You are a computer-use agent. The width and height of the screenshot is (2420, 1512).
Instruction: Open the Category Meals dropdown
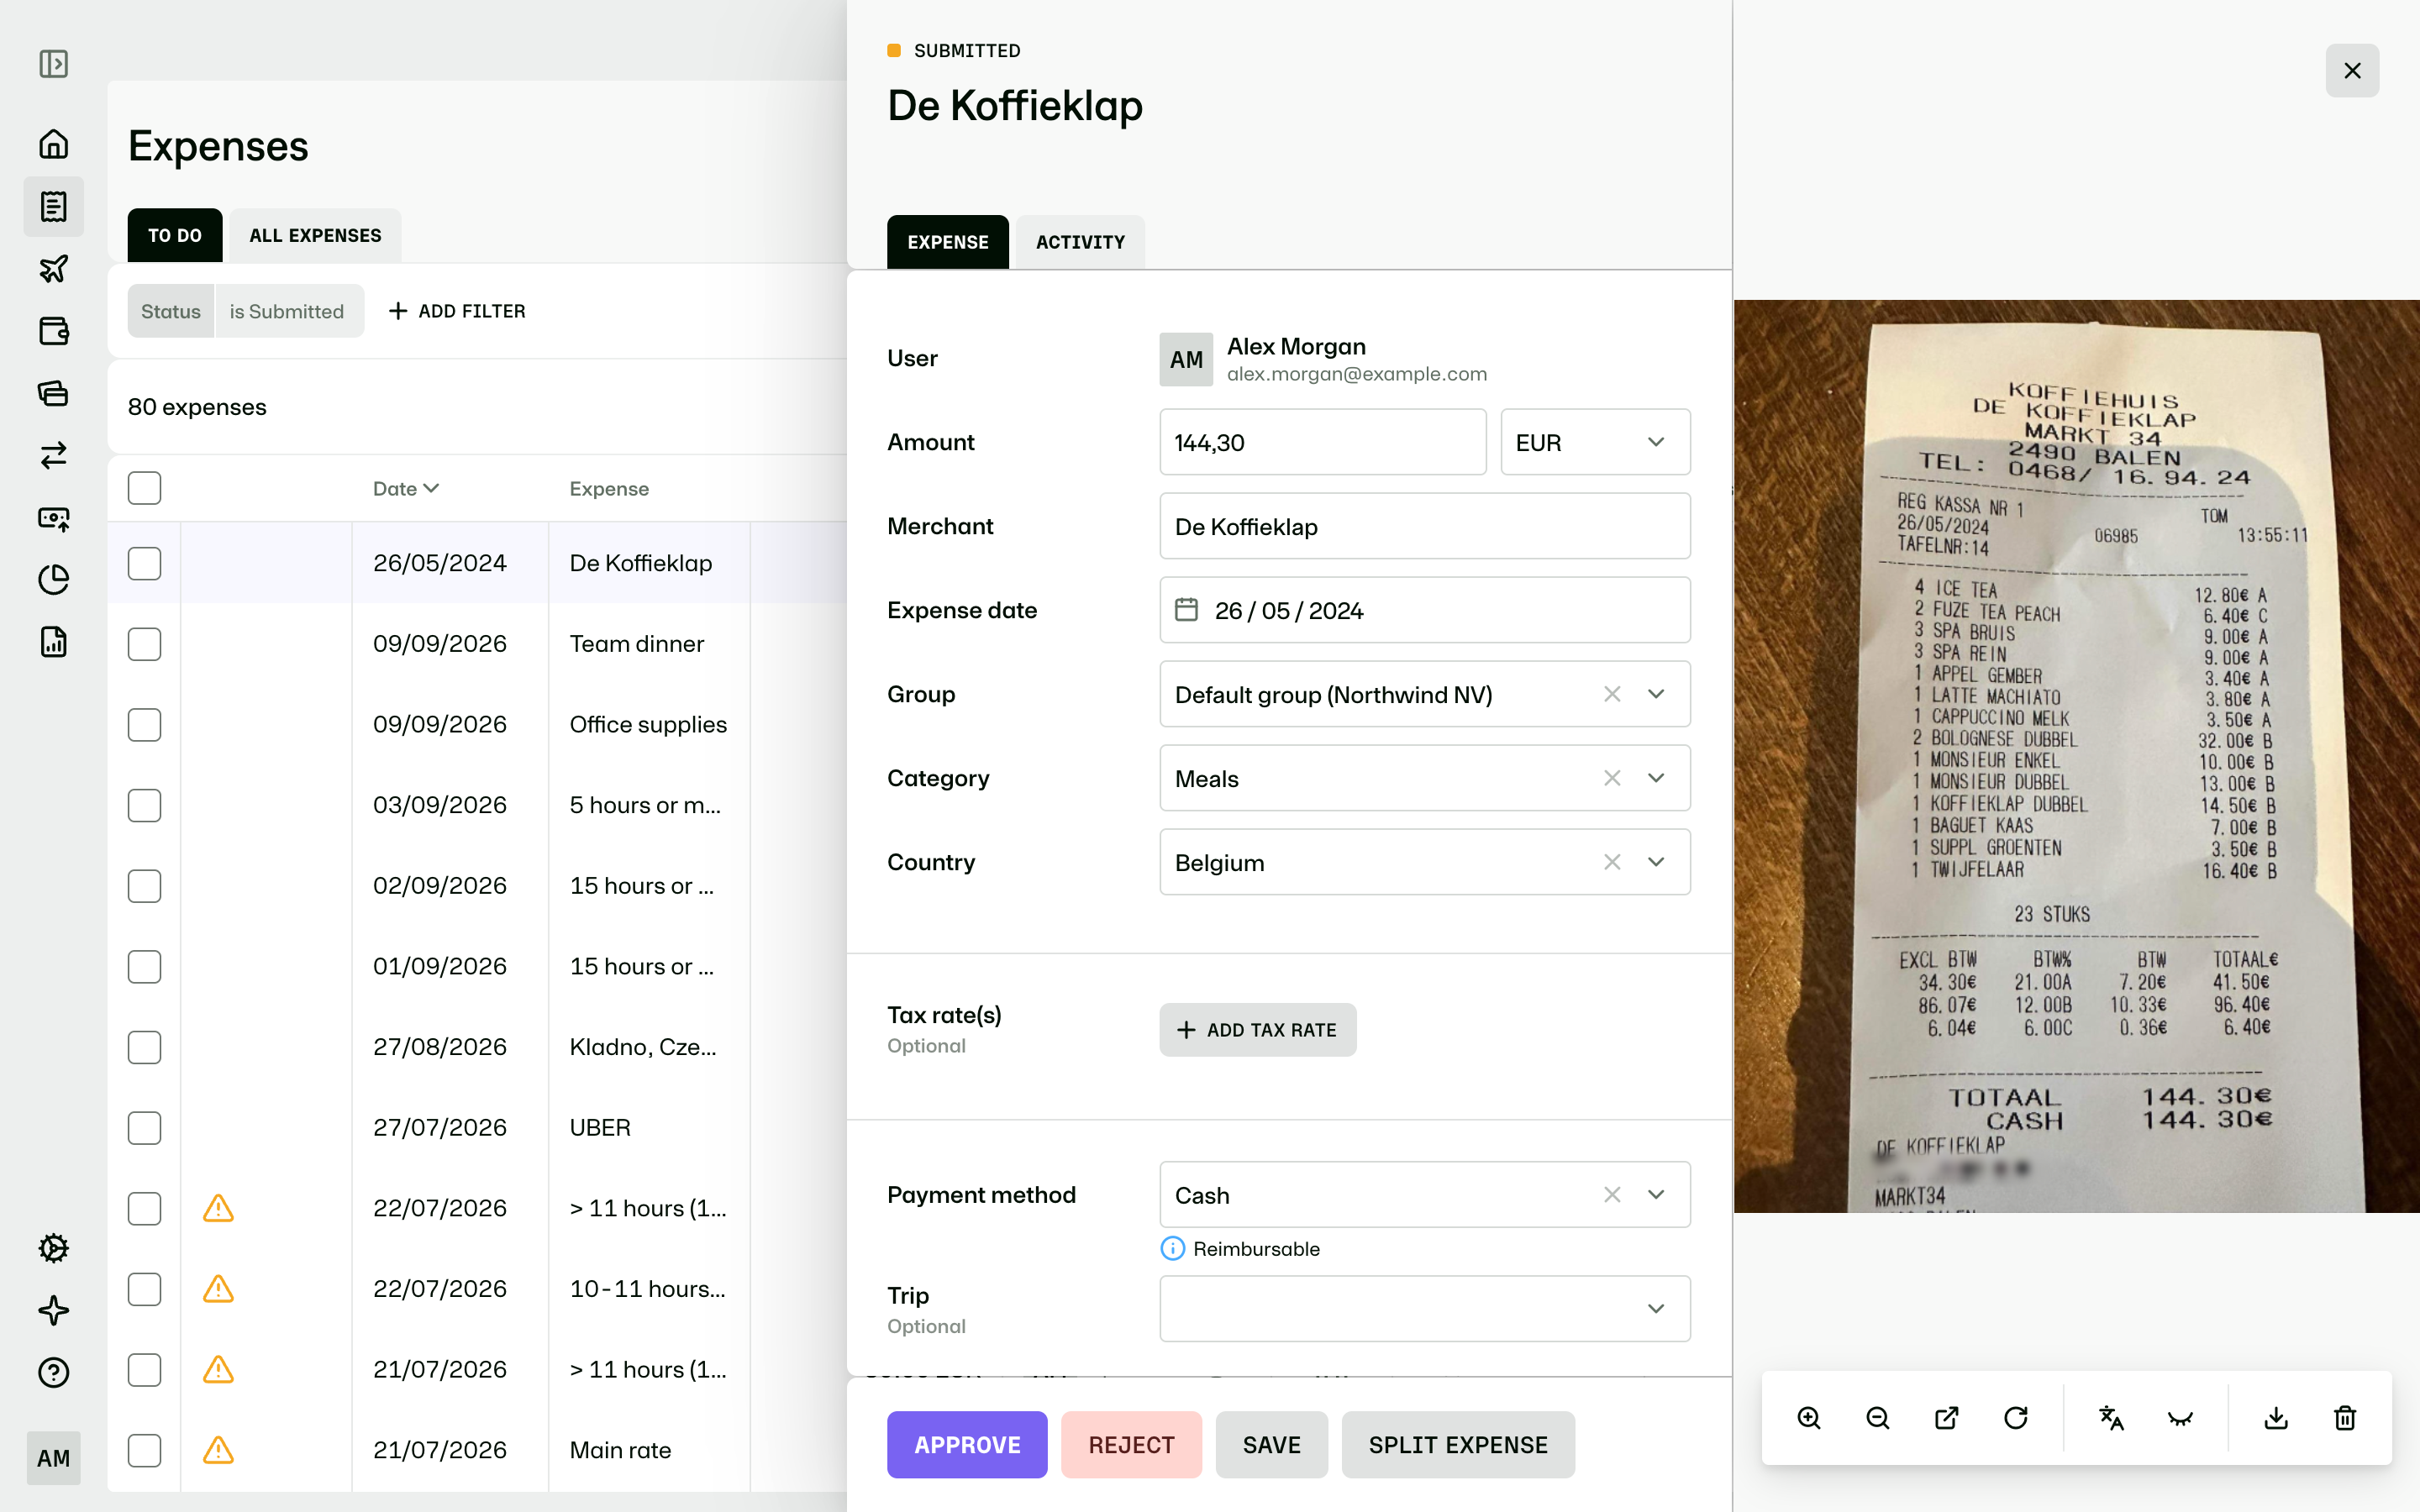tap(1425, 778)
